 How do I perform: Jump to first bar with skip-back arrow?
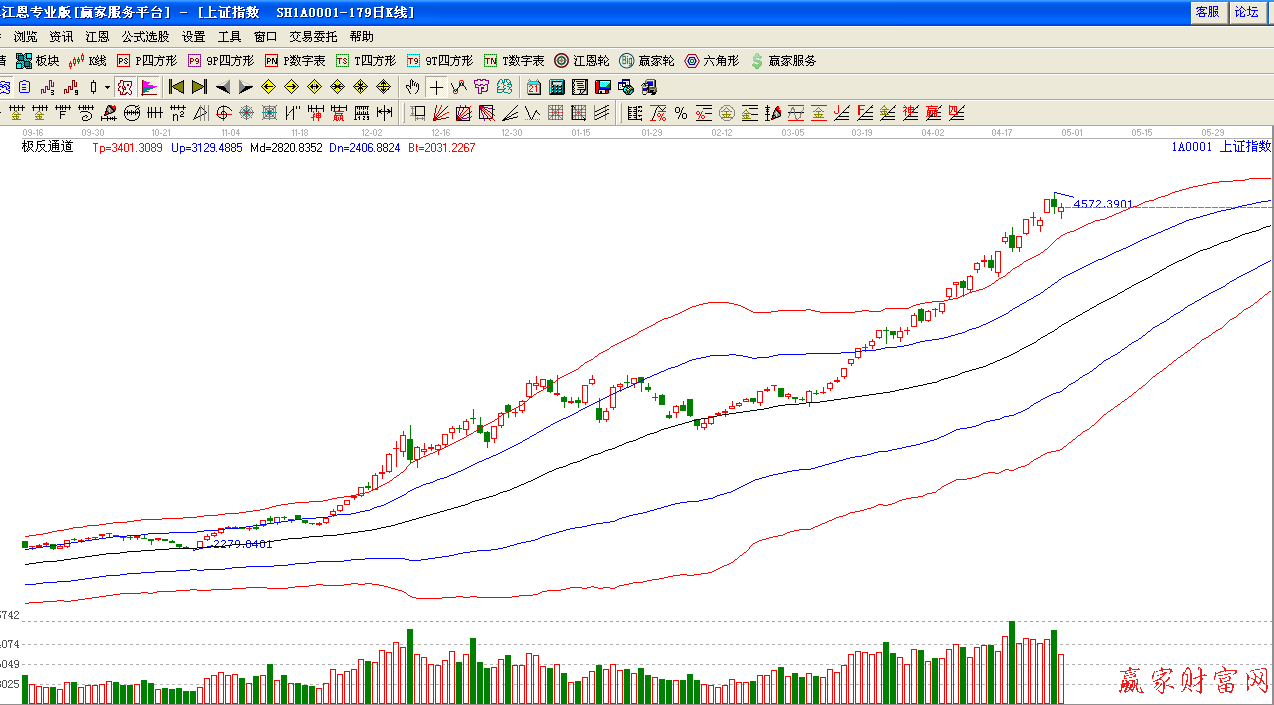coord(176,87)
